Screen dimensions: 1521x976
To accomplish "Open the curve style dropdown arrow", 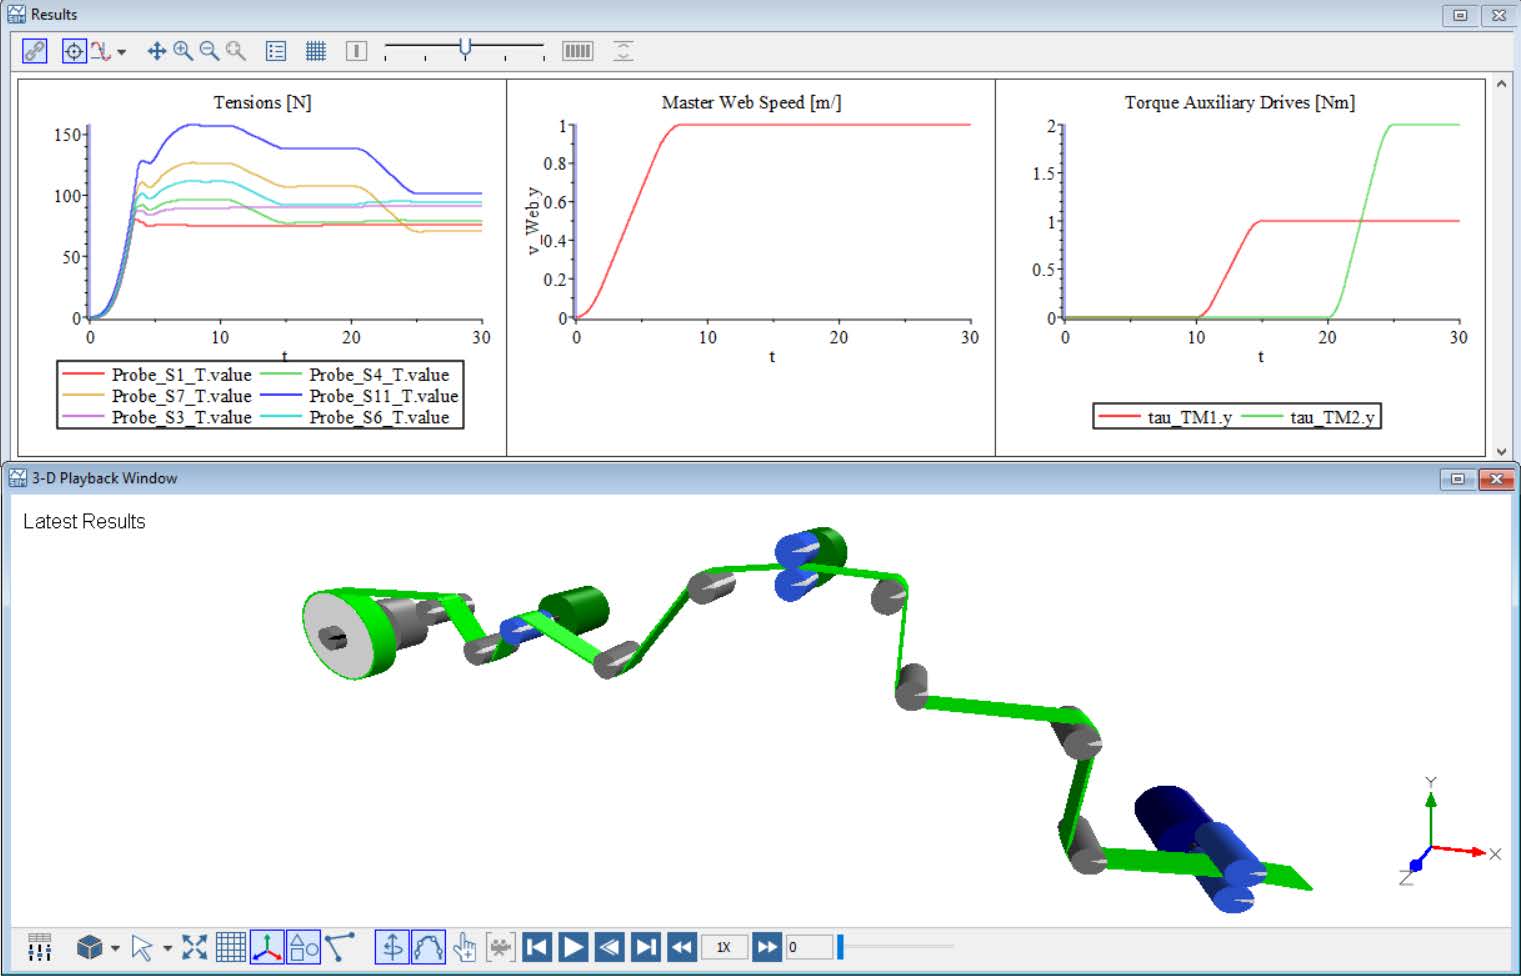I will click(122, 52).
